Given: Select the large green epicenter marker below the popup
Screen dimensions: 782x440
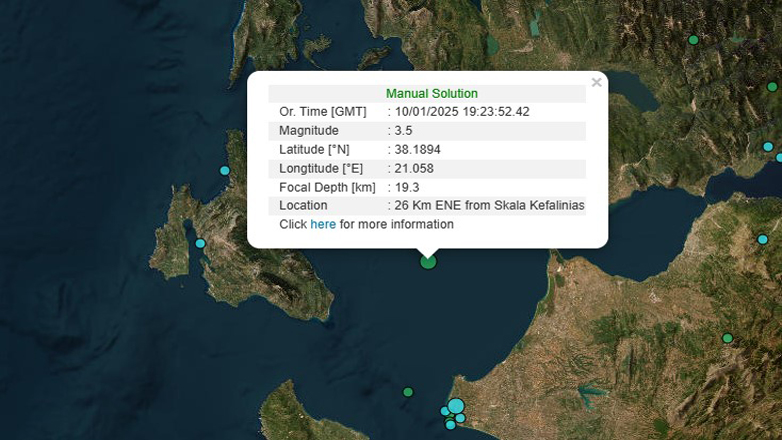Looking at the screenshot, I should point(428,261).
